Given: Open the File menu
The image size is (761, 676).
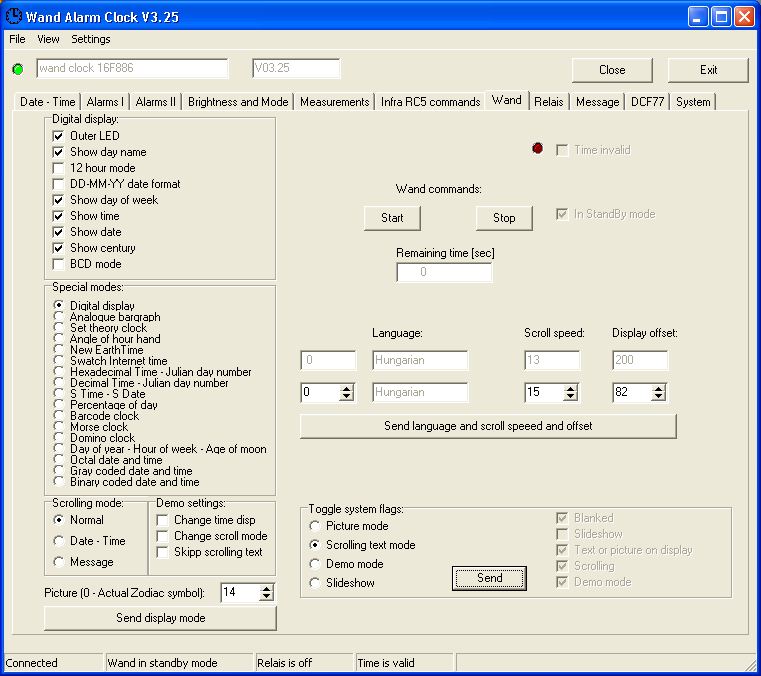Looking at the screenshot, I should click(x=17, y=39).
